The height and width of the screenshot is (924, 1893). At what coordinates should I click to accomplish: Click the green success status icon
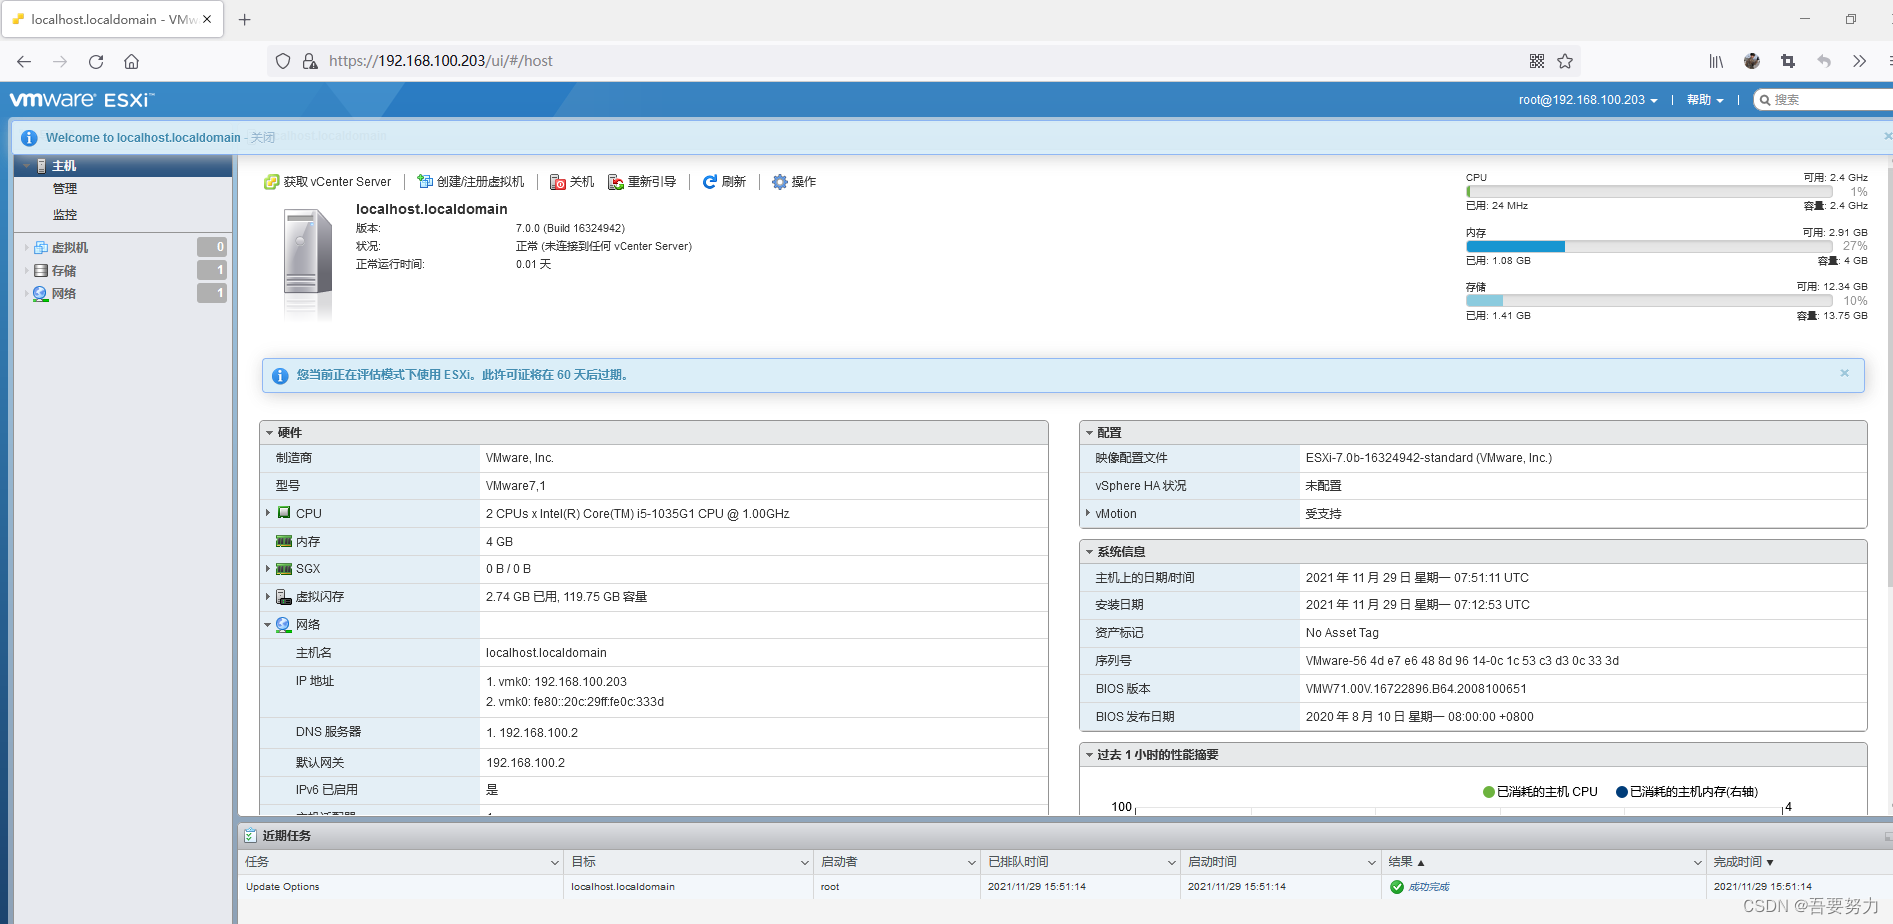pos(1397,887)
